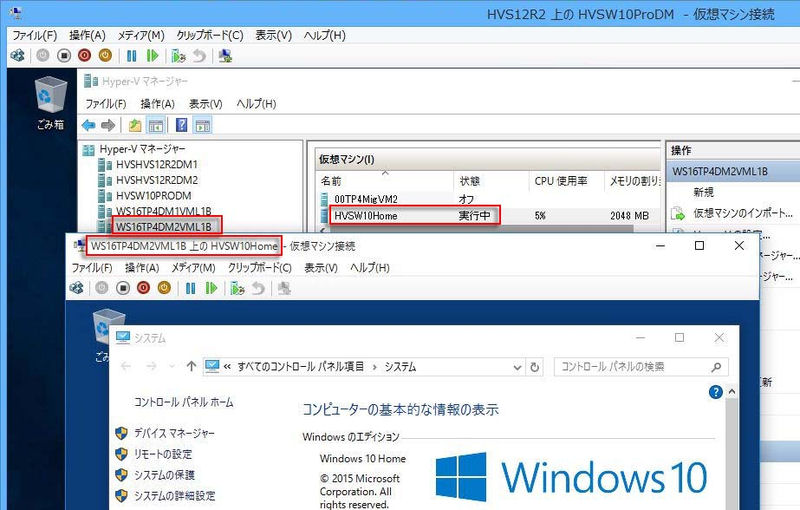Open リモートの設定 link

(163, 454)
